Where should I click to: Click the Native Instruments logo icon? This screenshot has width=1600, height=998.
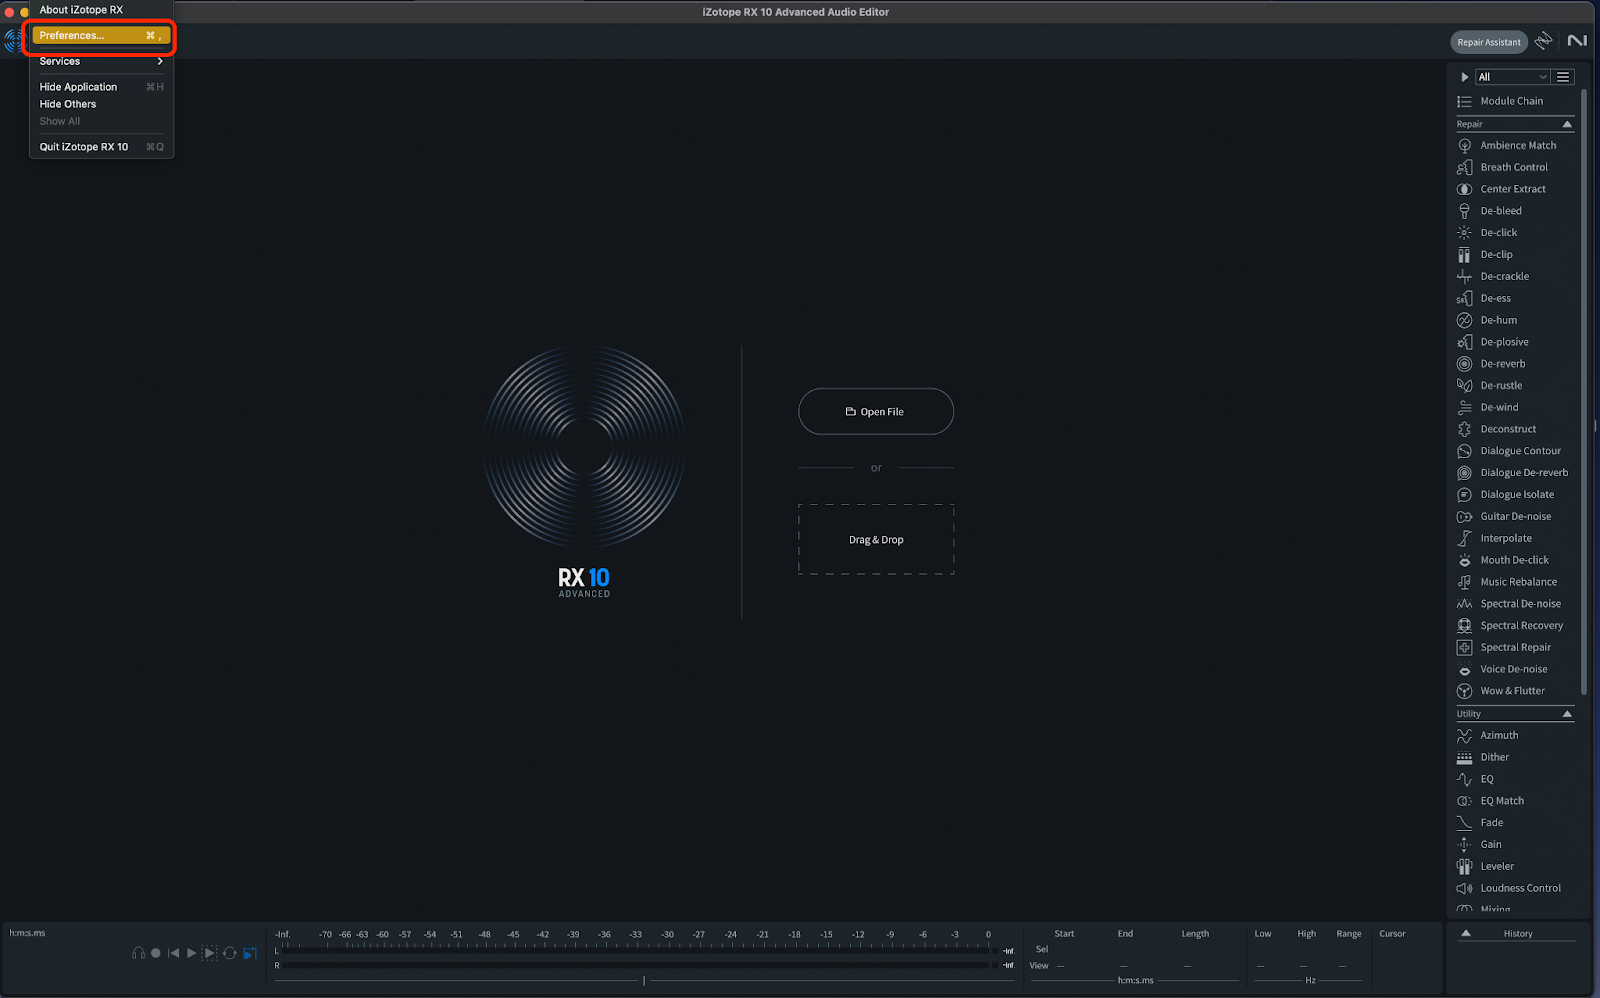1577,41
